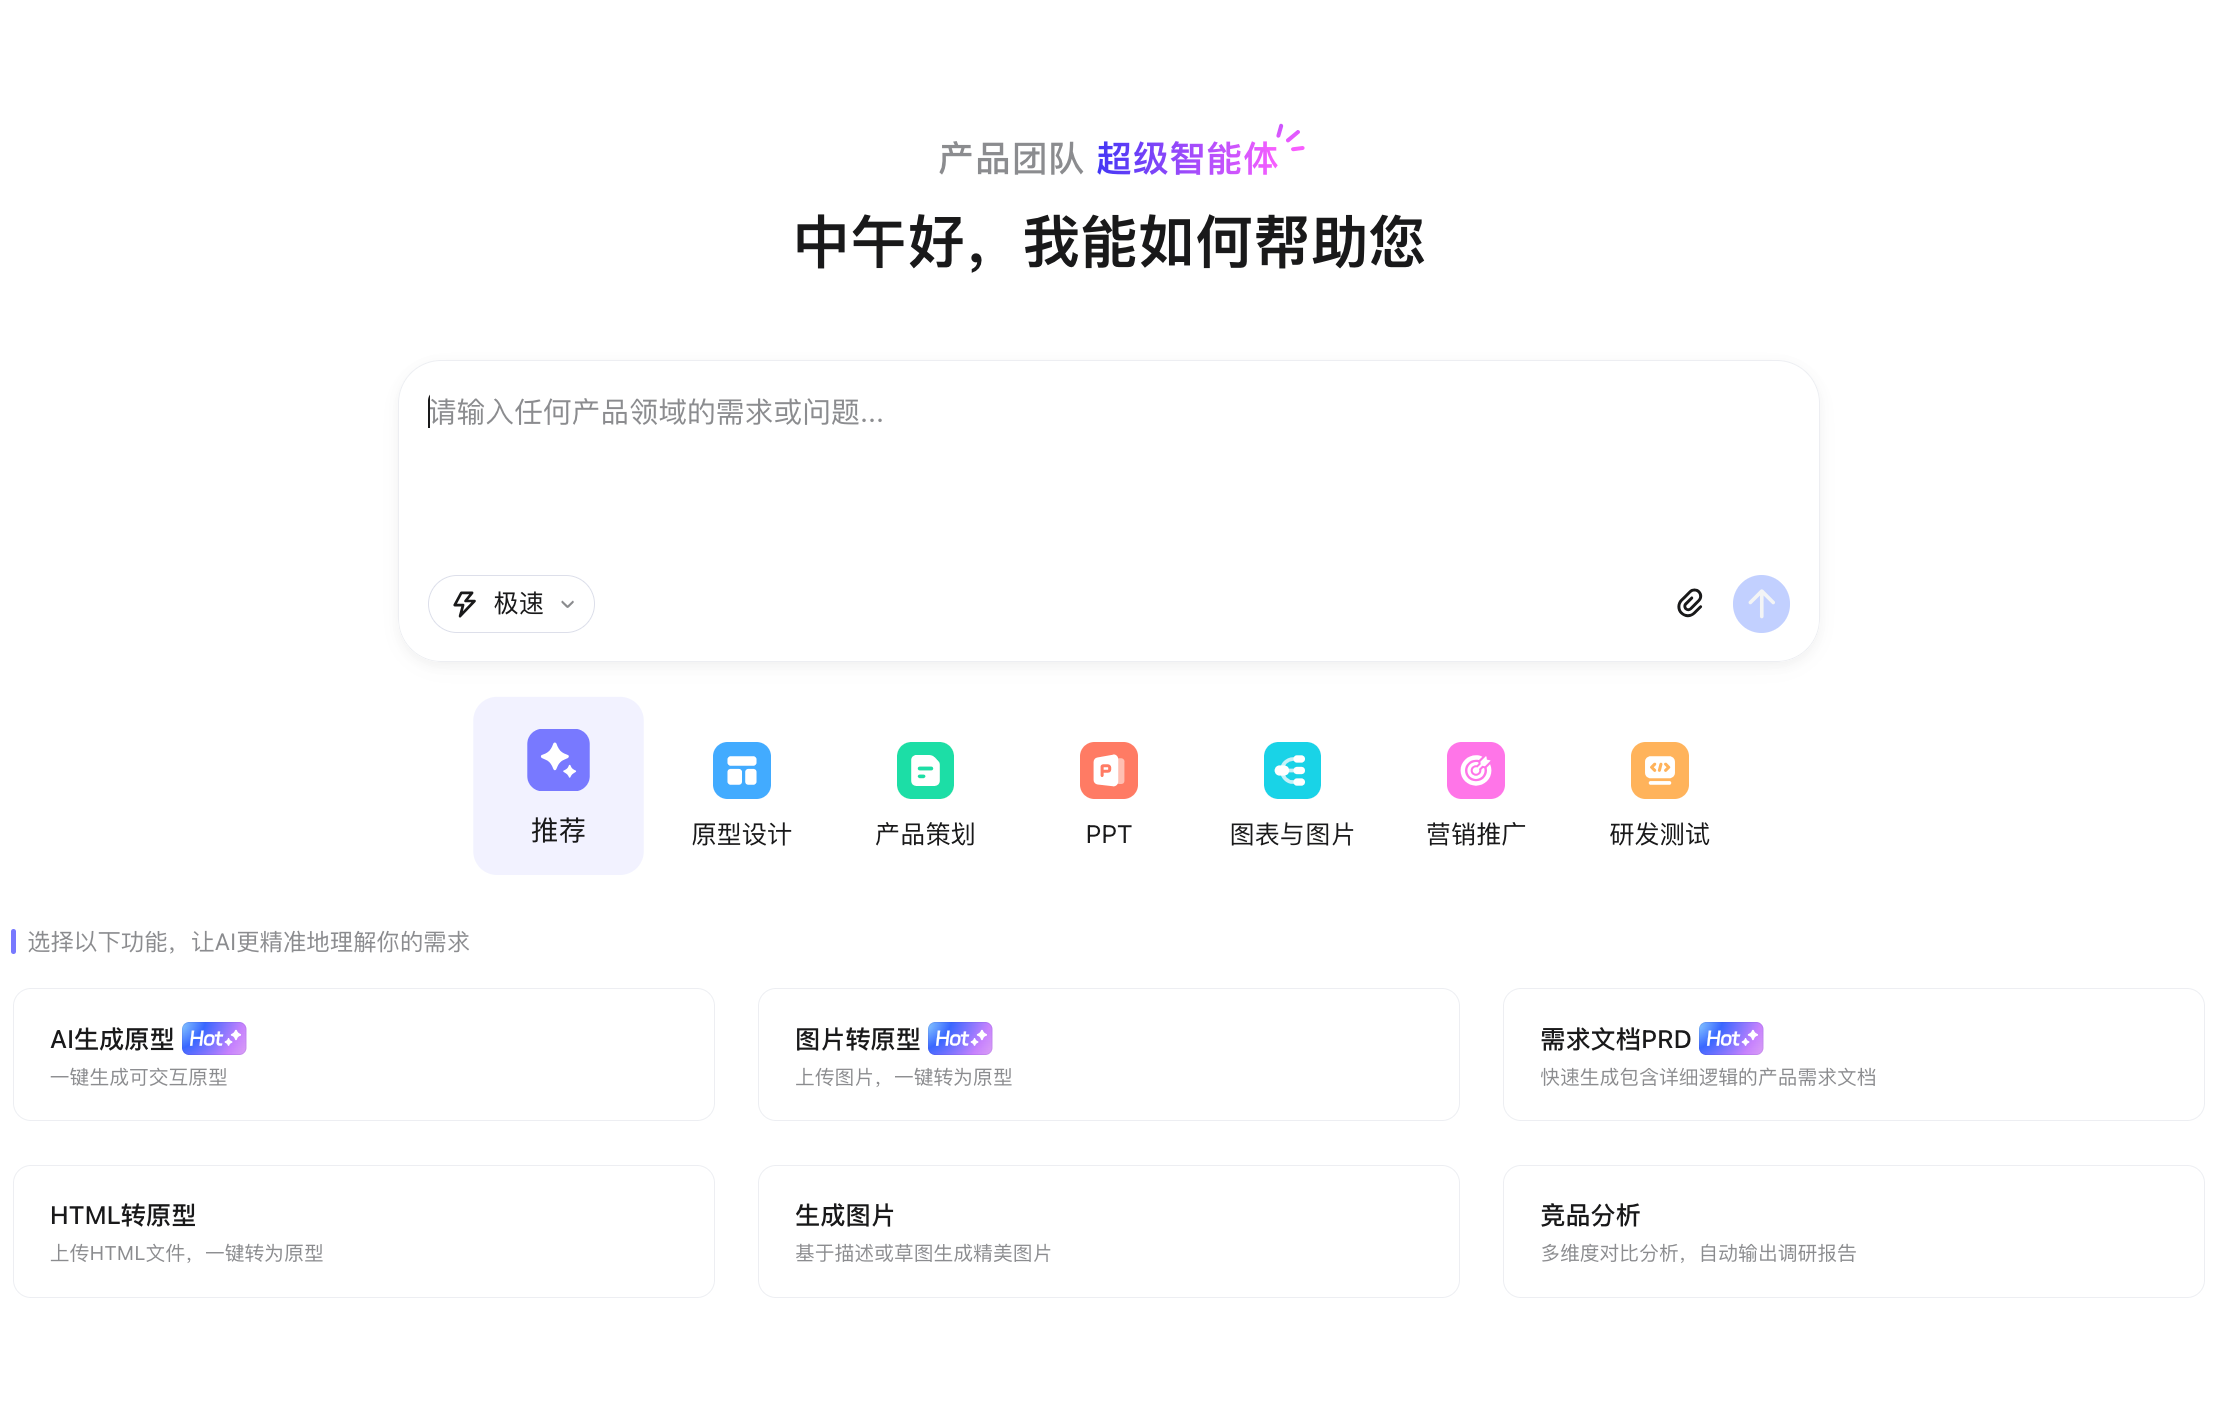This screenshot has height=1402, width=2218.
Task: Open 图表与图片 category icon
Action: click(1292, 770)
